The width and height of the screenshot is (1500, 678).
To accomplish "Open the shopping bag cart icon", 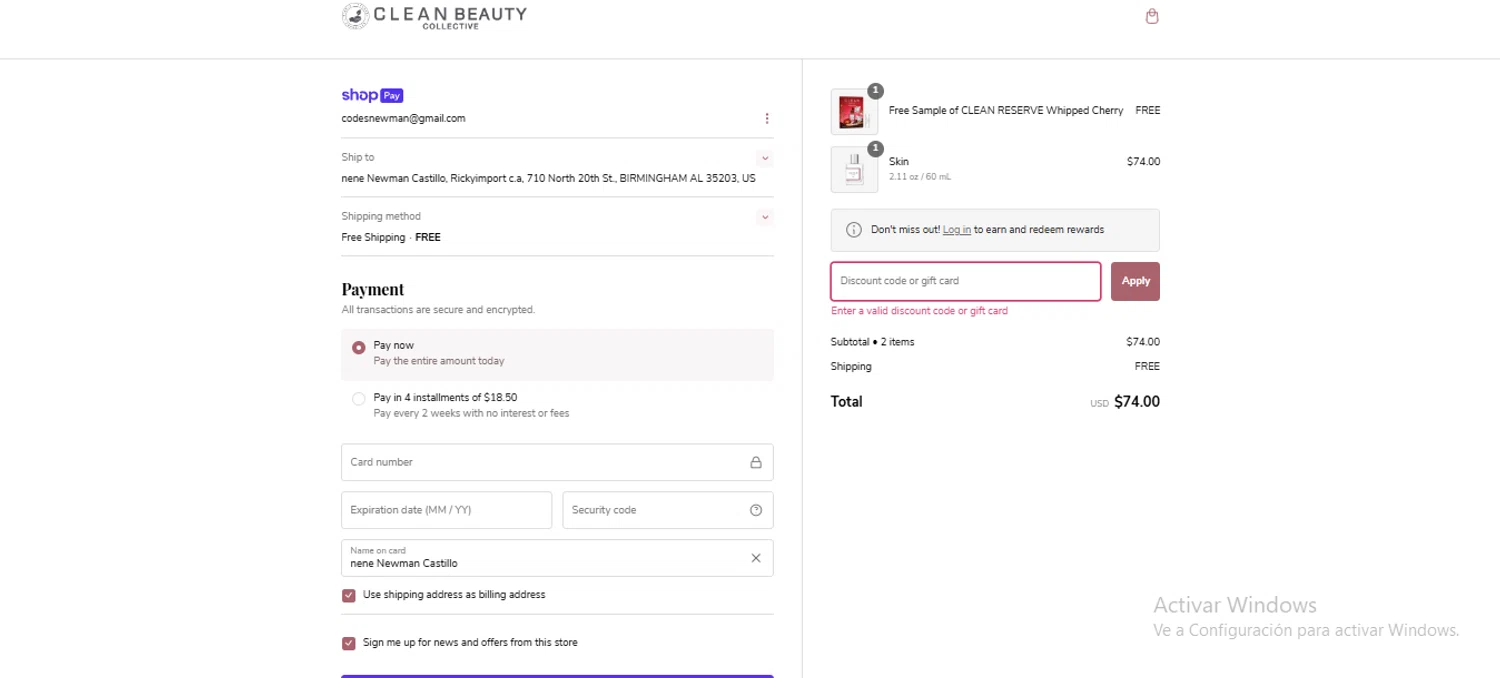I will (x=1152, y=16).
